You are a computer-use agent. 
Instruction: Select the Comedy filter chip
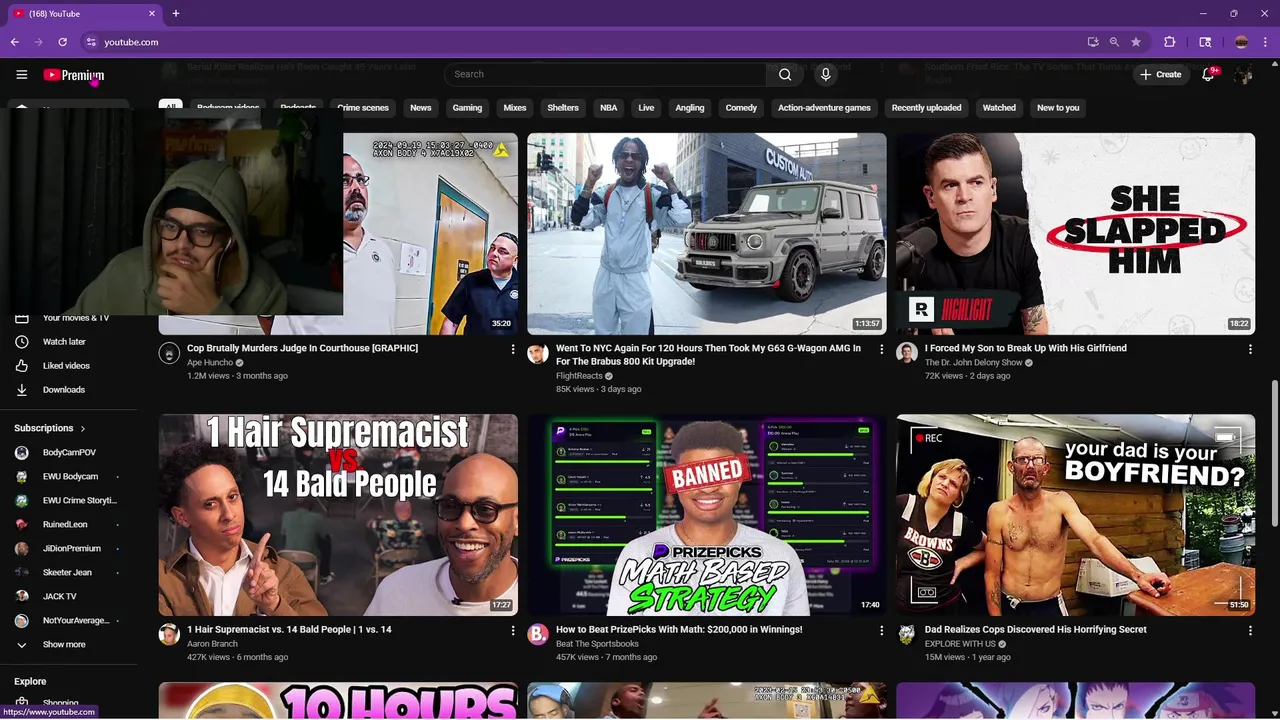point(741,108)
